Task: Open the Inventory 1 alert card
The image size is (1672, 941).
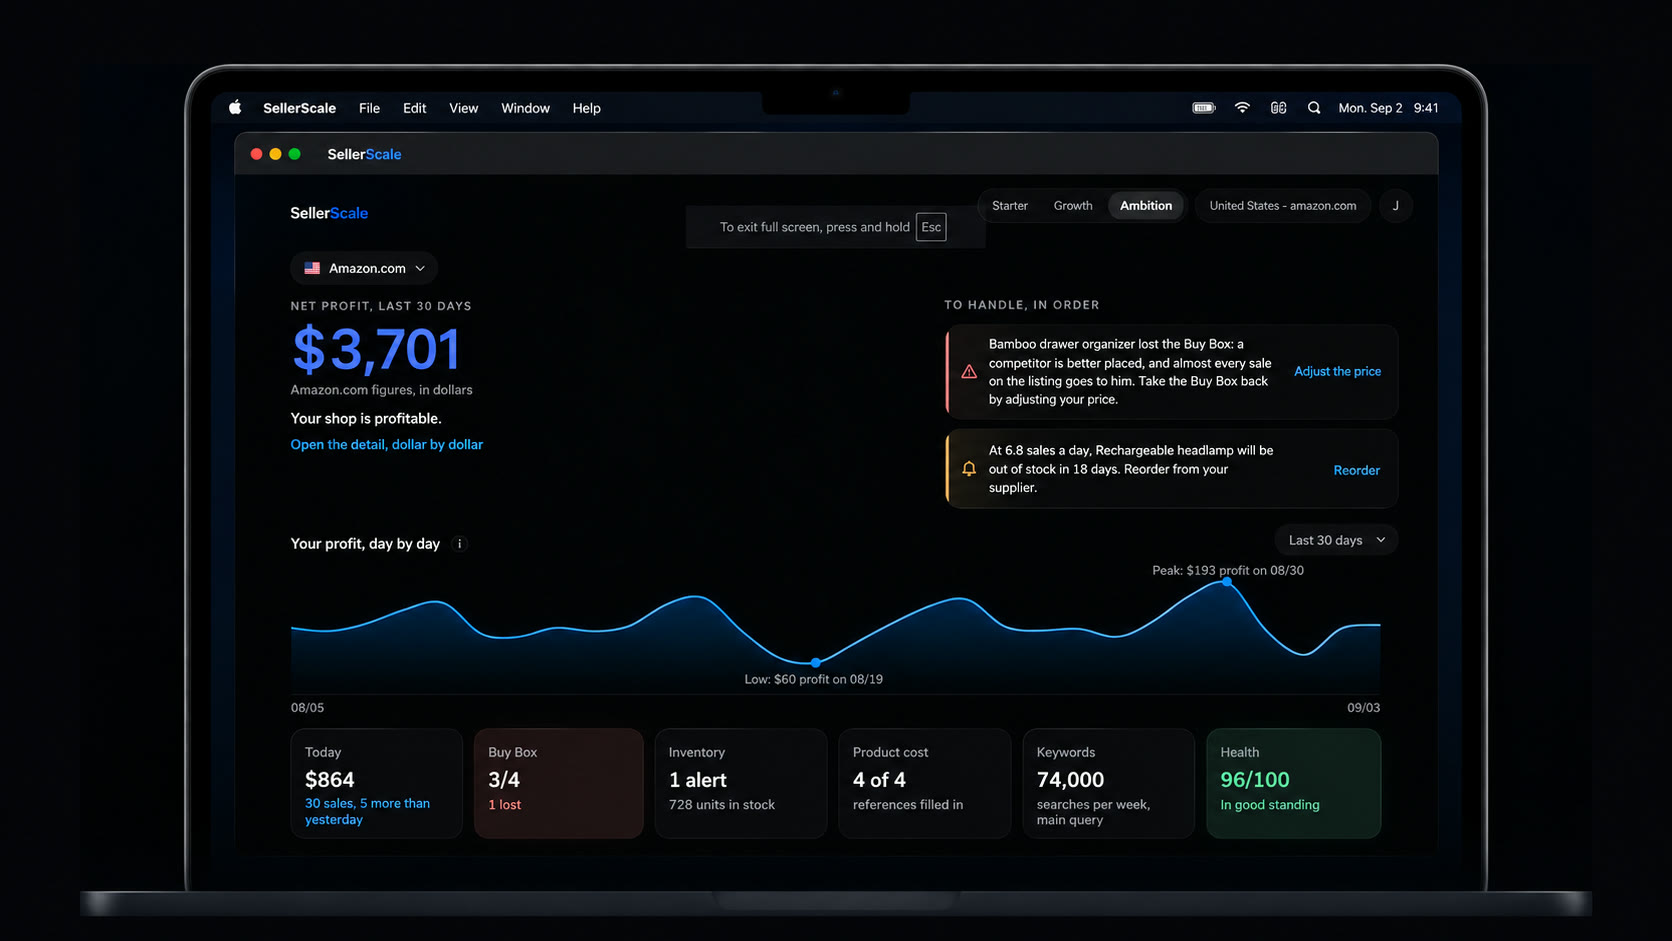Action: [x=741, y=783]
